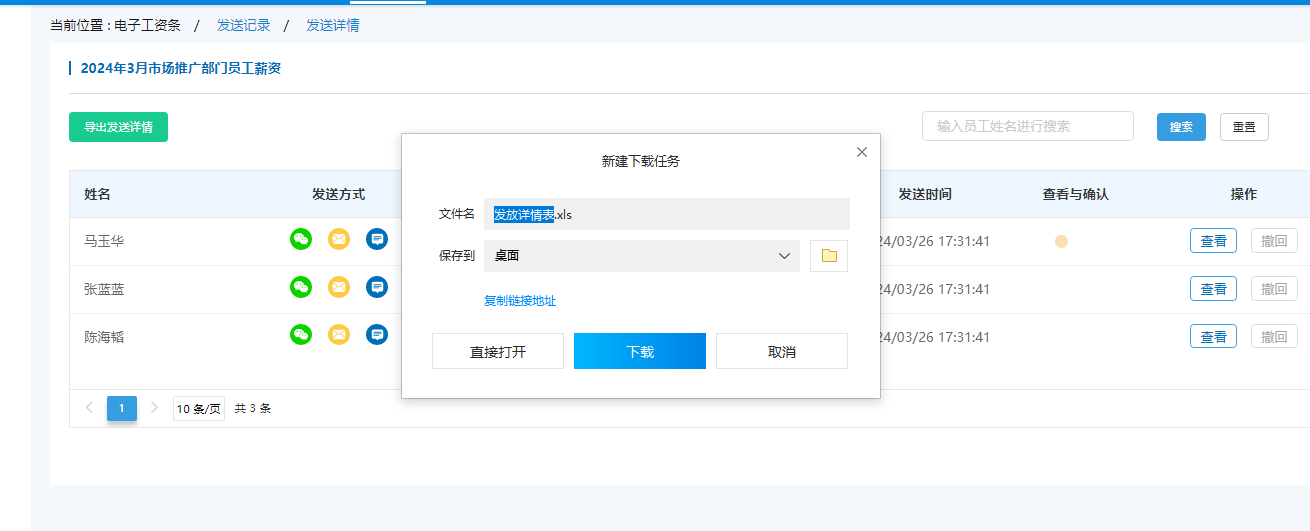Open folder browse icon beside 保存到
This screenshot has height=531, width=1310.
click(828, 256)
